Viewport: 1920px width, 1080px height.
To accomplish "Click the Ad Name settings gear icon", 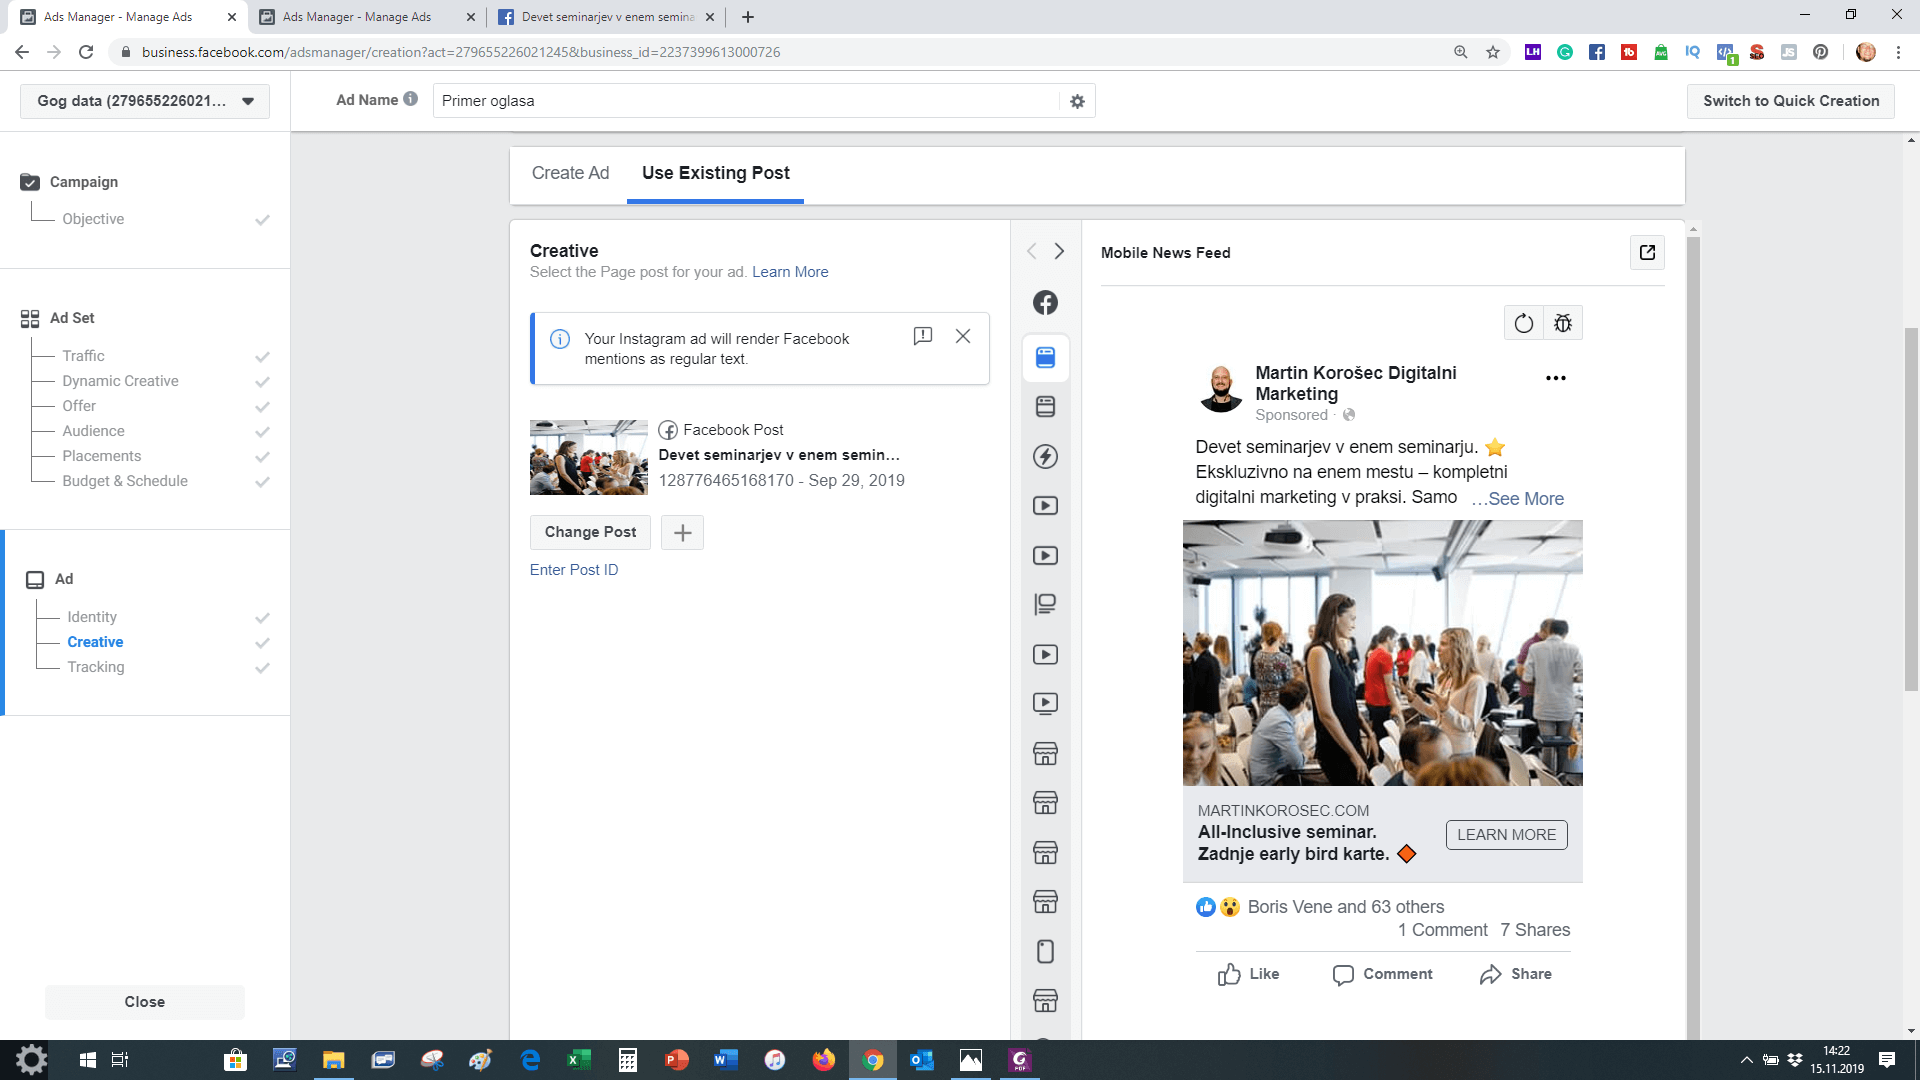I will click(x=1077, y=101).
